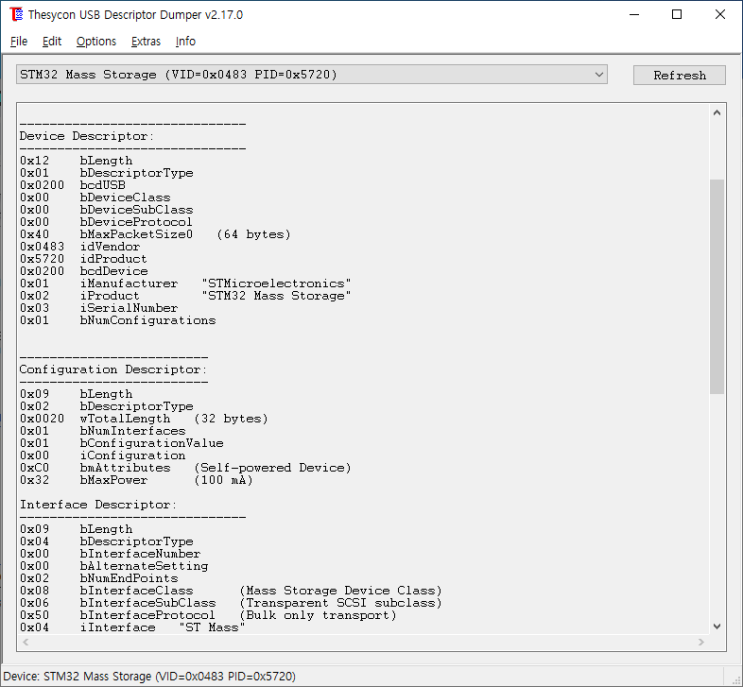Open the Options menu
Viewport: 743px width, 687px height.
coord(96,41)
